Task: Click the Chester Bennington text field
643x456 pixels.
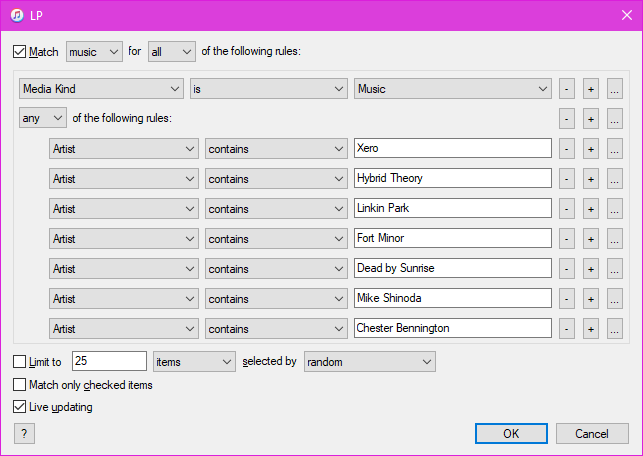Action: point(453,328)
